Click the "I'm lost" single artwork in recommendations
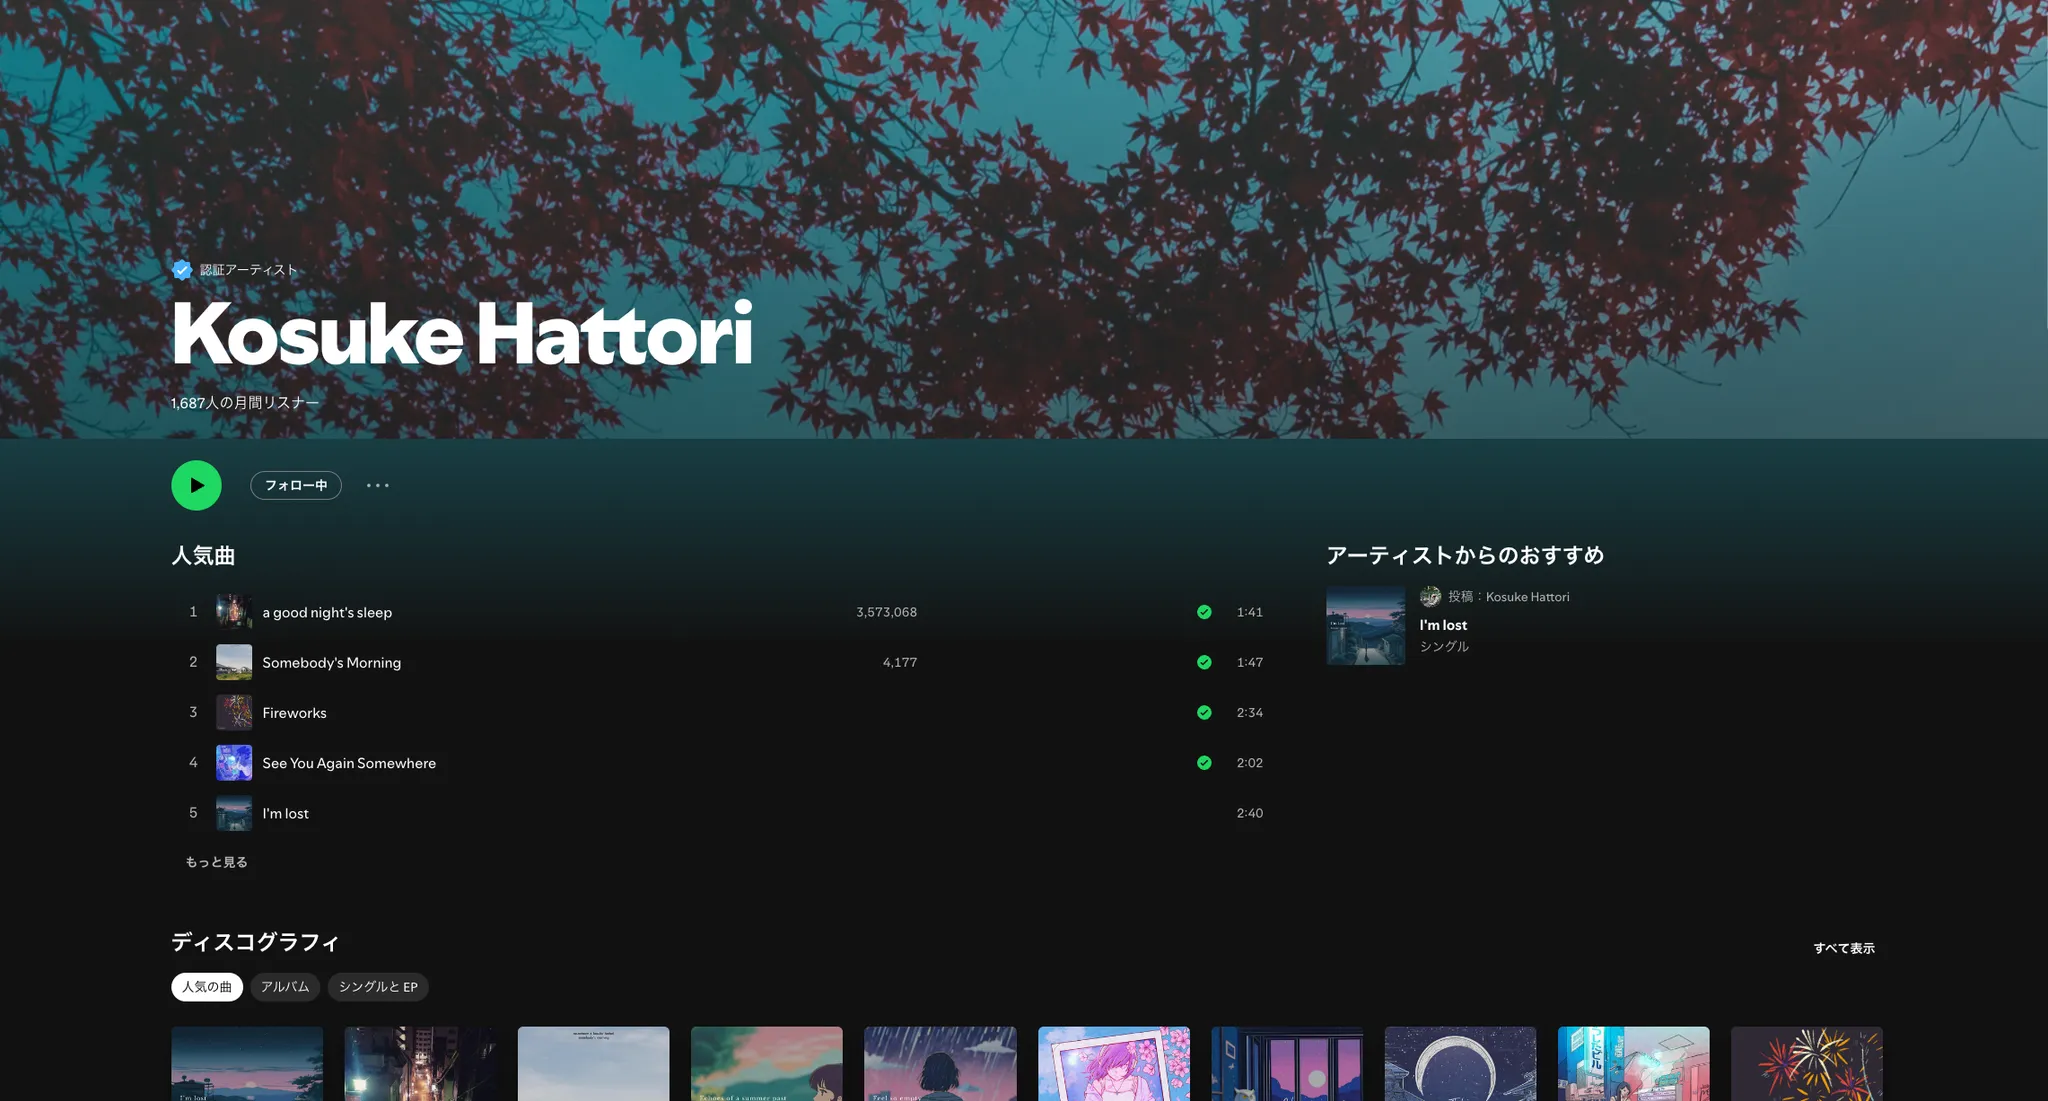This screenshot has width=2048, height=1101. point(1365,625)
